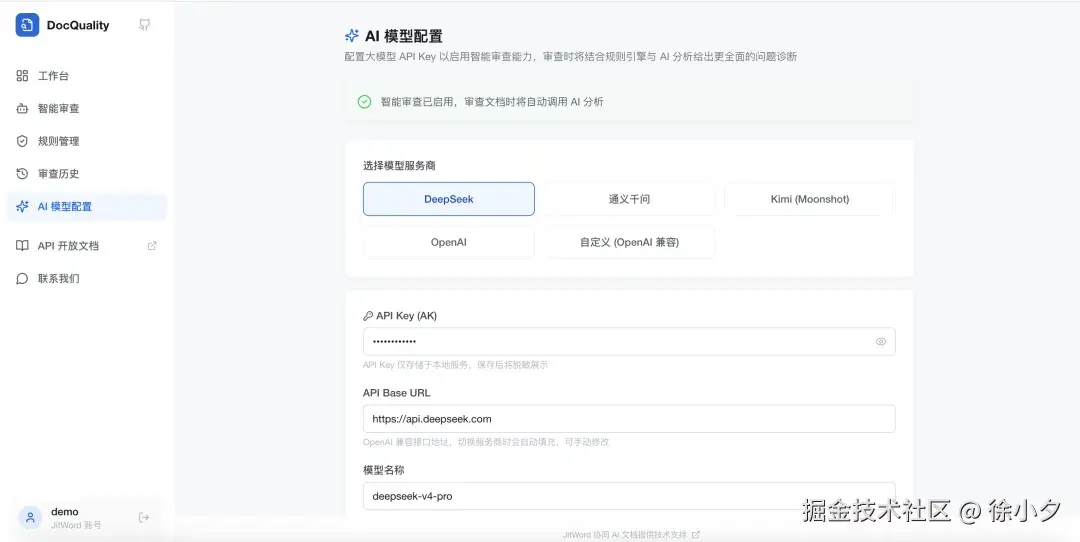Click the AI 模型配置 page heading

click(404, 37)
